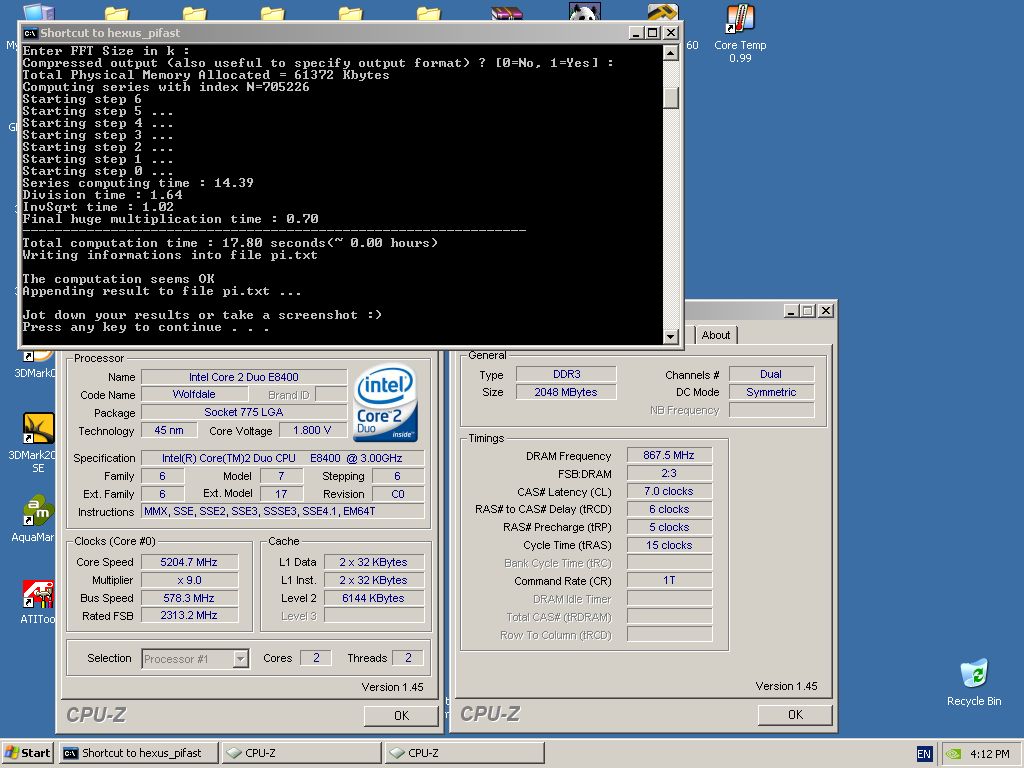Click the Code Name value 'Wolfdale'
1024x768 pixels.
(194, 394)
